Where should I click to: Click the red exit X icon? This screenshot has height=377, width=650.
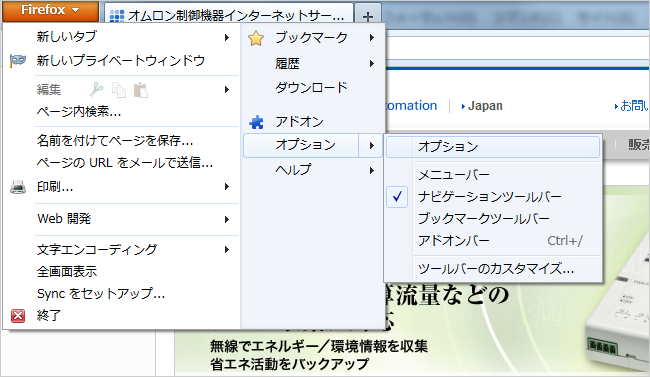[x=18, y=316]
